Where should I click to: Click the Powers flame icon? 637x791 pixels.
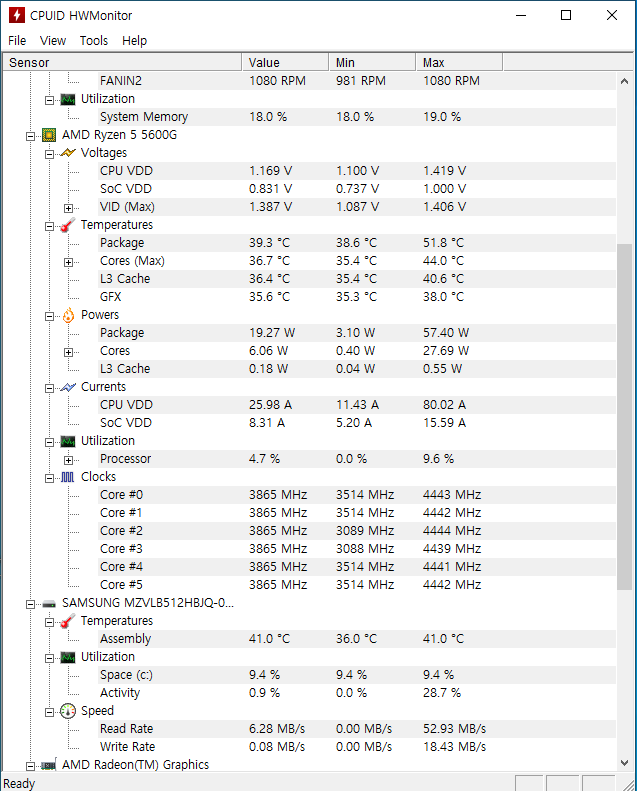(x=68, y=315)
